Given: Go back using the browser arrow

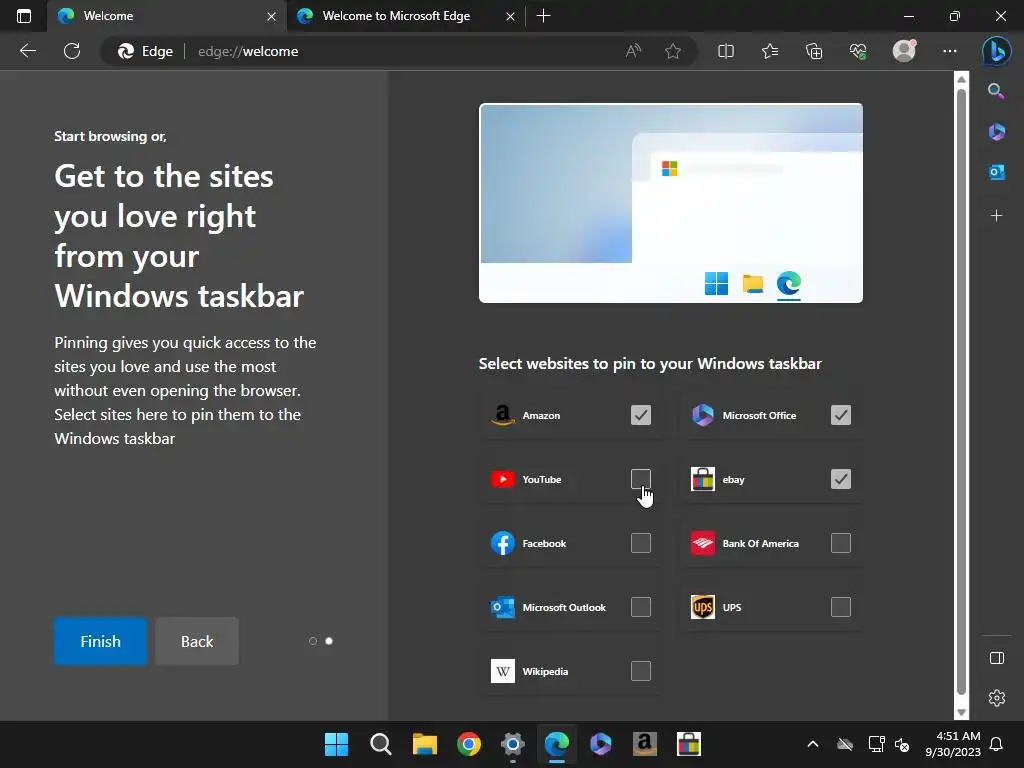Looking at the screenshot, I should point(27,51).
